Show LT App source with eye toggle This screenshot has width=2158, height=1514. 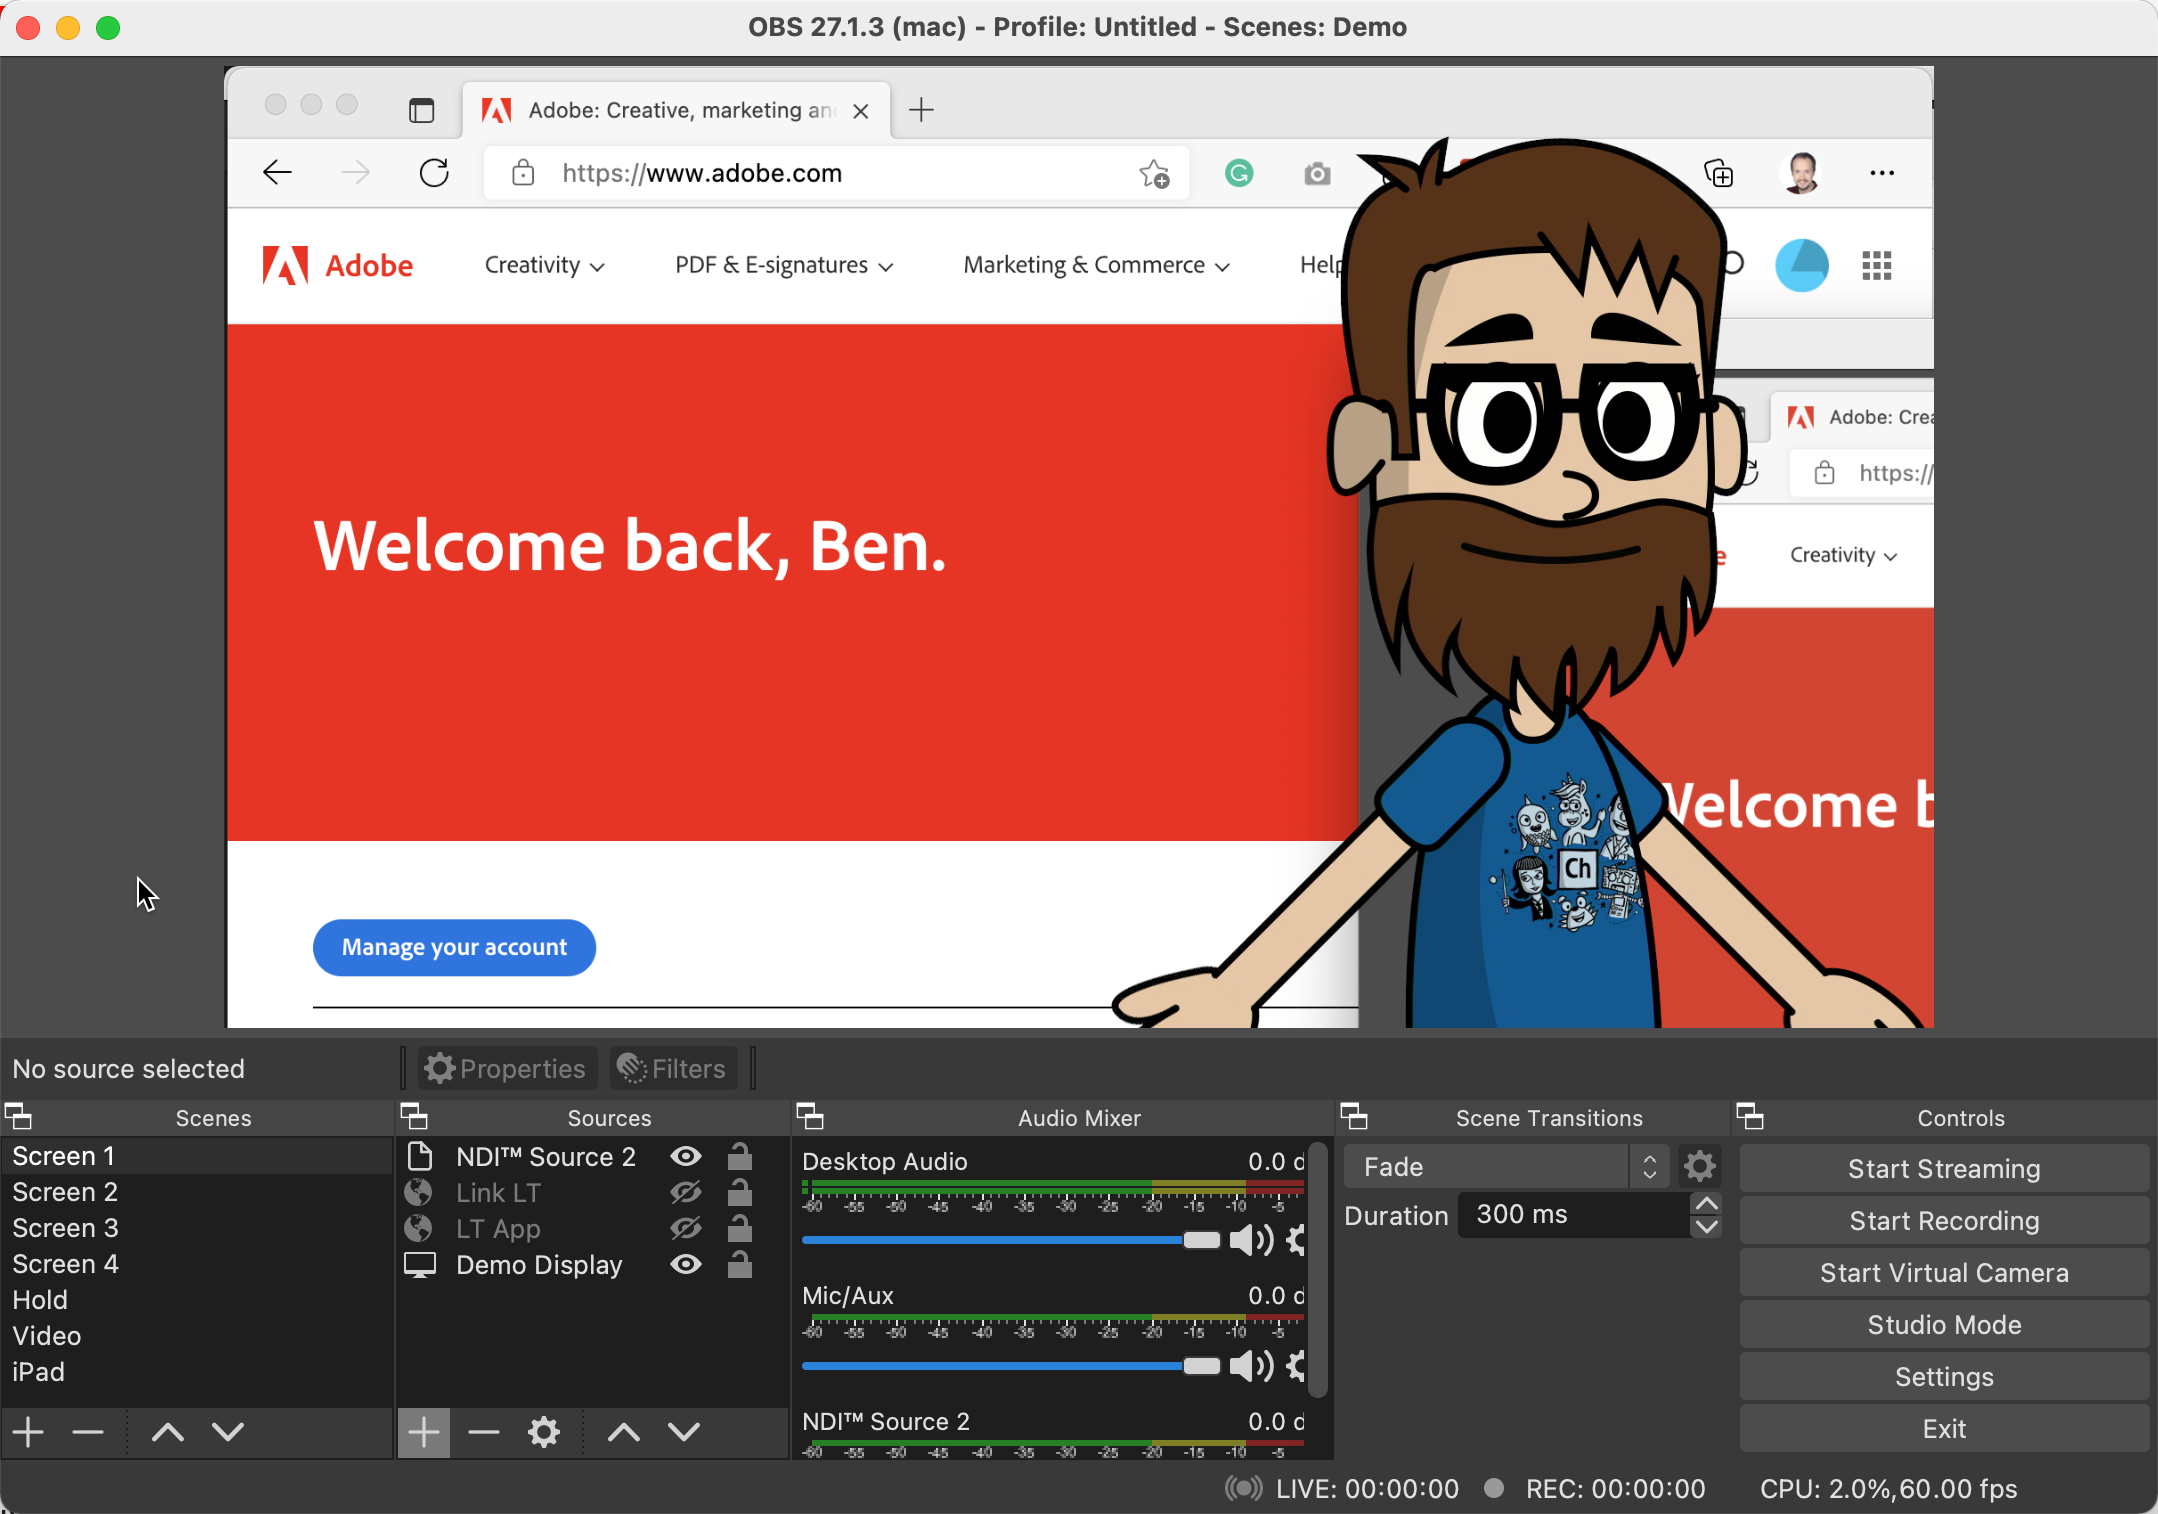pos(686,1228)
